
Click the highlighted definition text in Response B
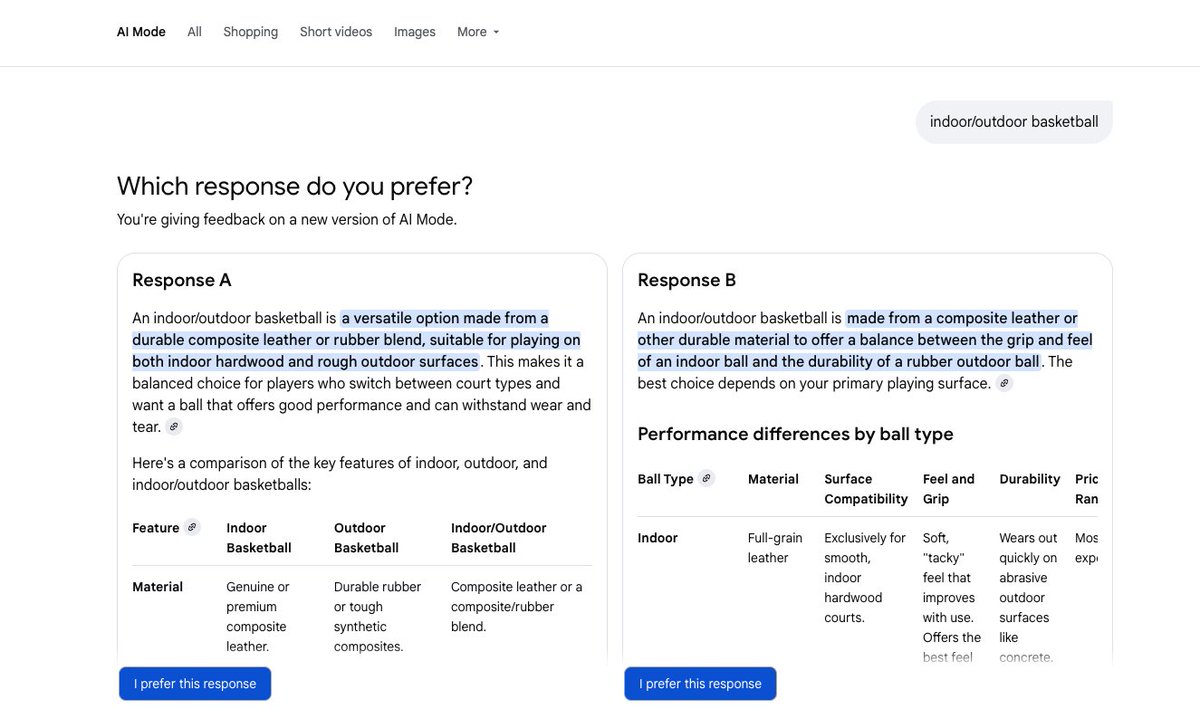pyautogui.click(x=866, y=340)
